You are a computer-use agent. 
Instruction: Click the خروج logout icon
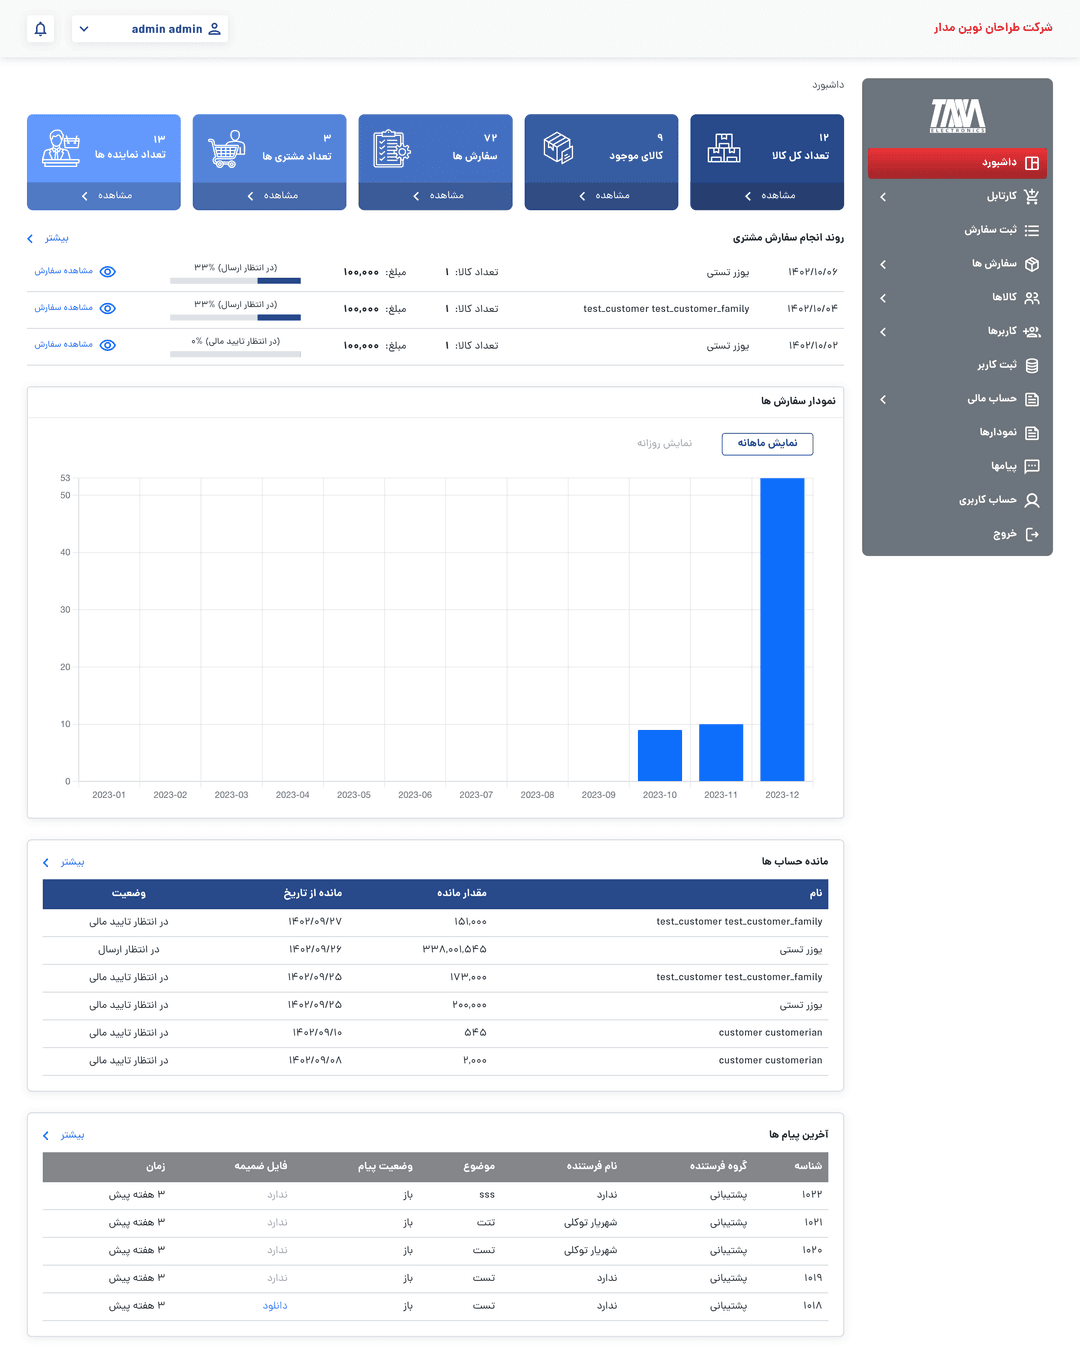pyautogui.click(x=1032, y=534)
